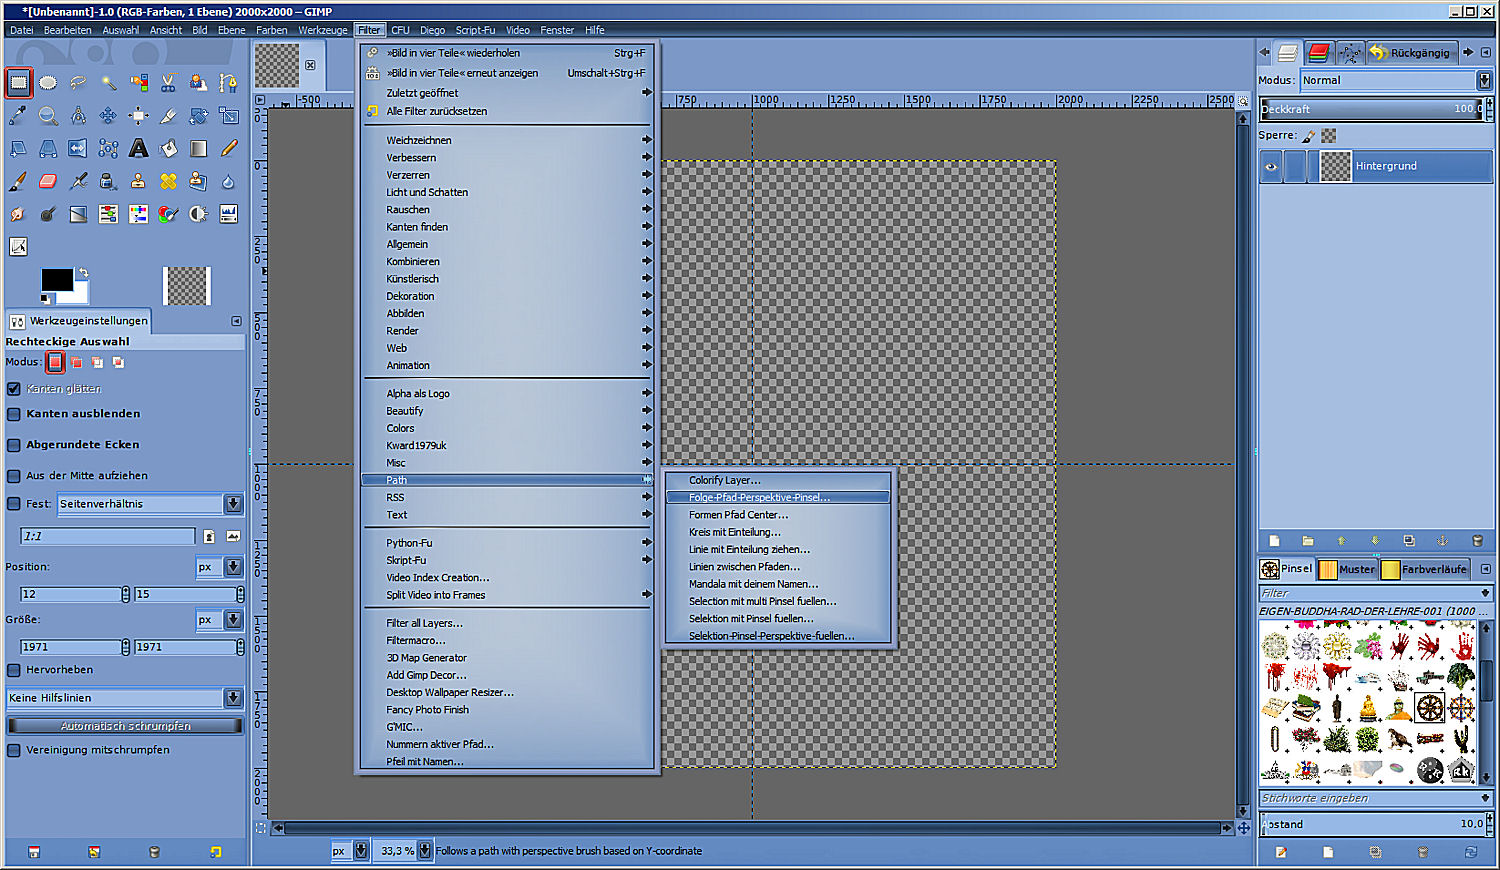Choose Alle Filter zurücksetzen
This screenshot has width=1500, height=870.
[x=508, y=111]
